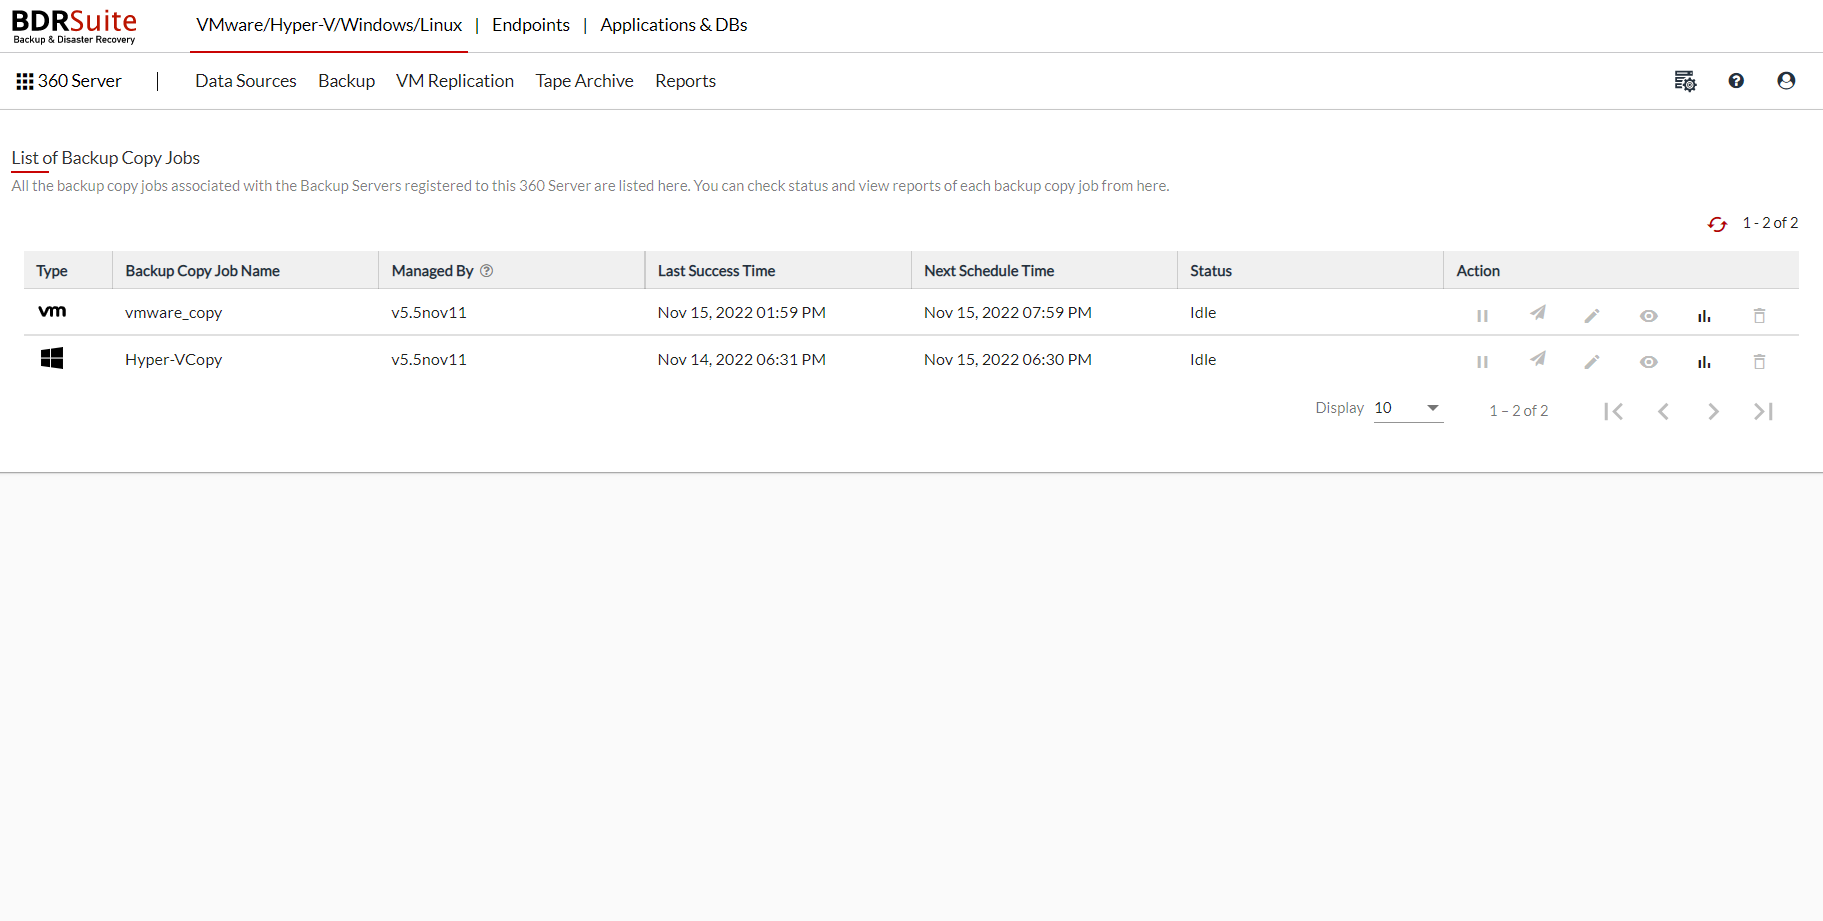Click Backup Copy Job Name column header
The height and width of the screenshot is (921, 1823).
202,271
